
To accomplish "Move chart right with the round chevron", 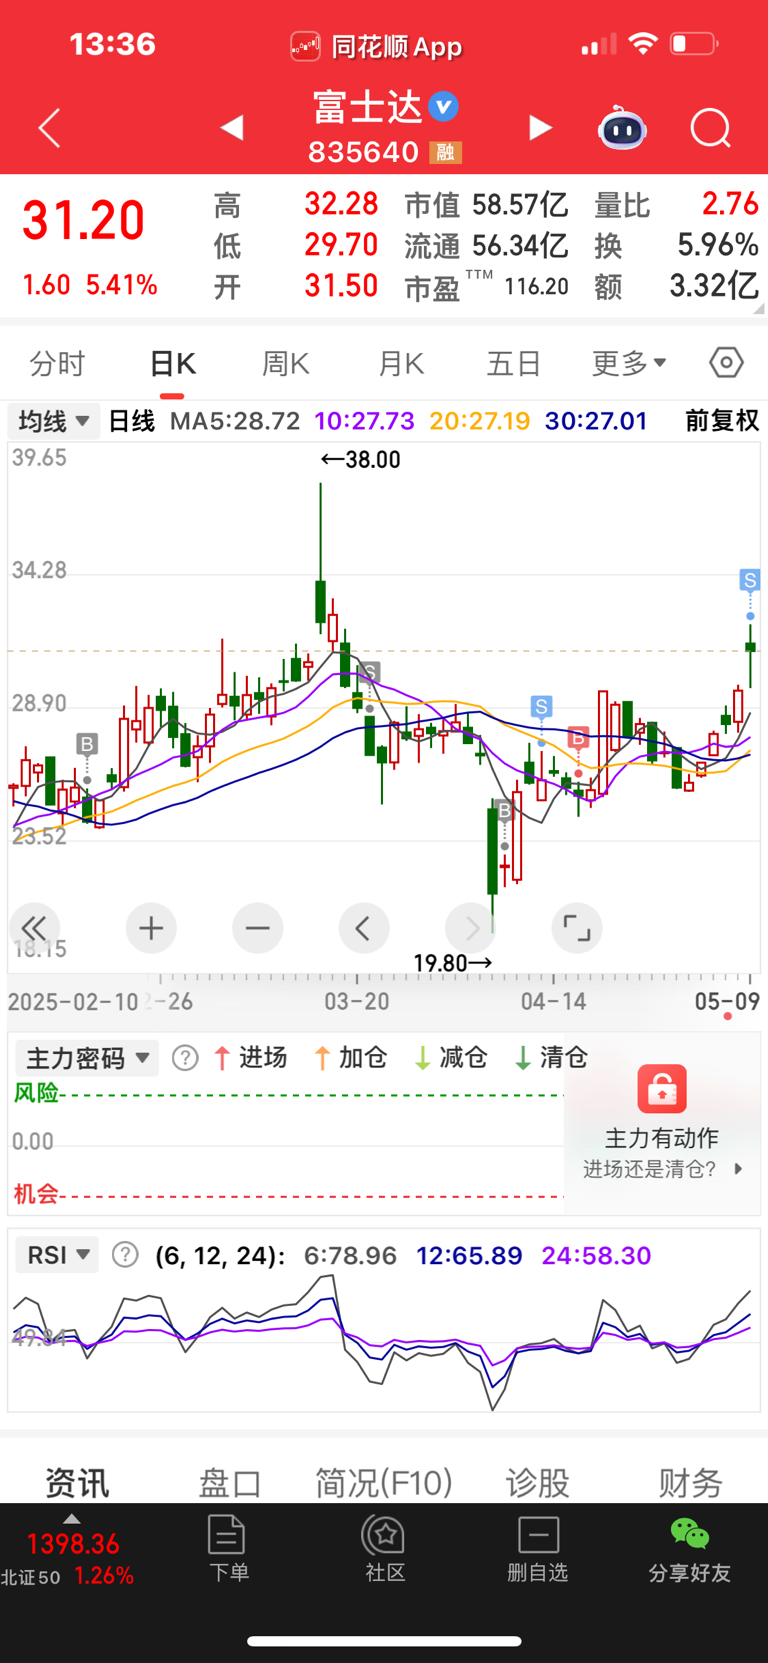I will 470,928.
